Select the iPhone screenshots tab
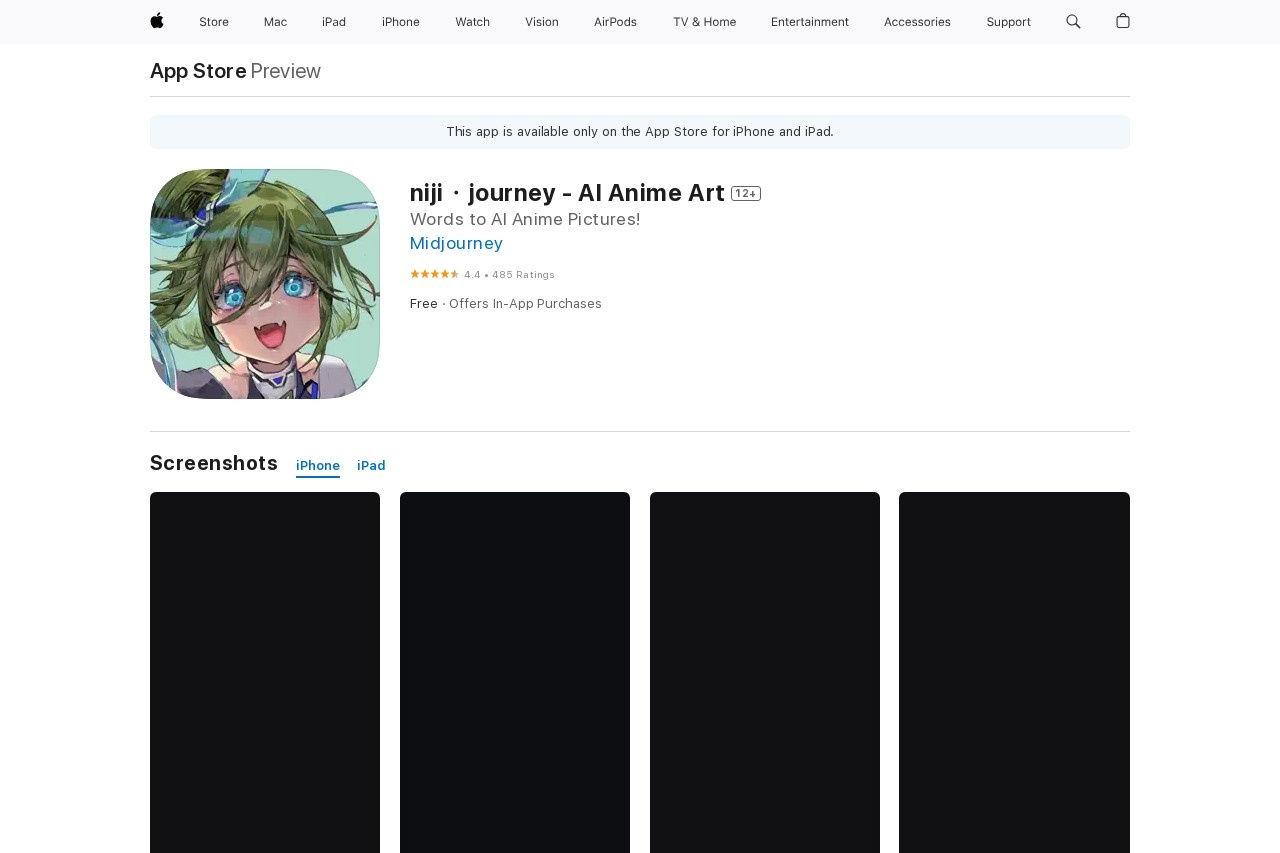The width and height of the screenshot is (1280, 853). coord(318,466)
